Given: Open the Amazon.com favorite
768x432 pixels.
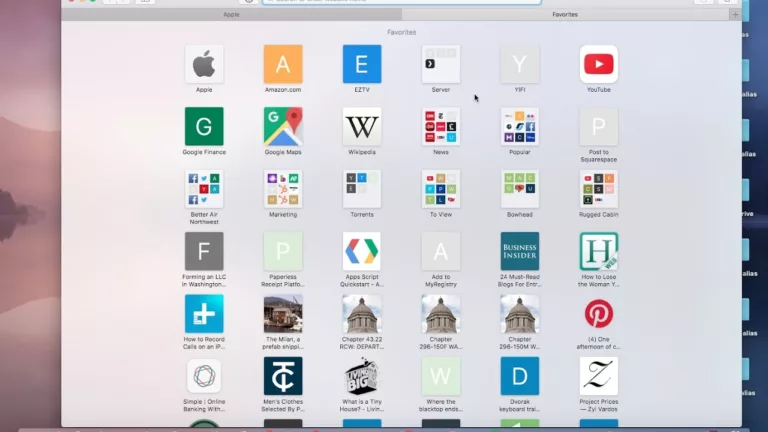Looking at the screenshot, I should 283,64.
